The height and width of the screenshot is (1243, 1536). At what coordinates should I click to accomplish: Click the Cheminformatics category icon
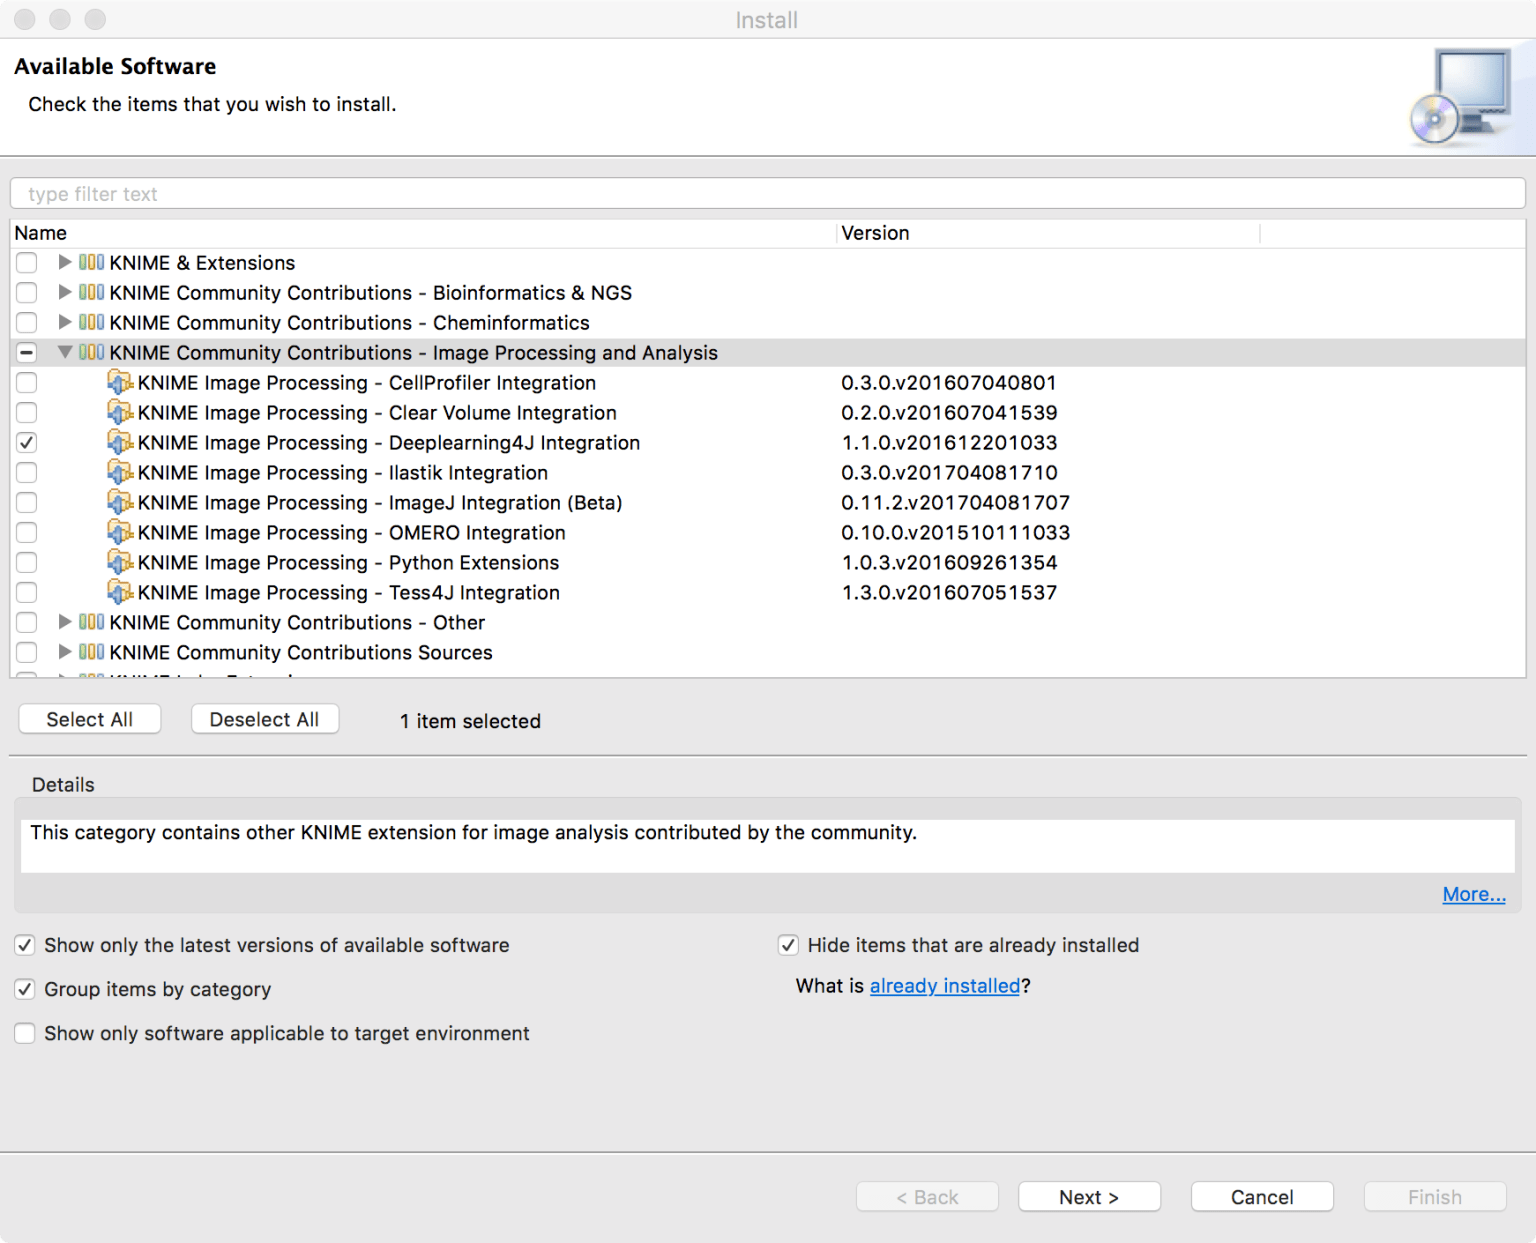[91, 322]
